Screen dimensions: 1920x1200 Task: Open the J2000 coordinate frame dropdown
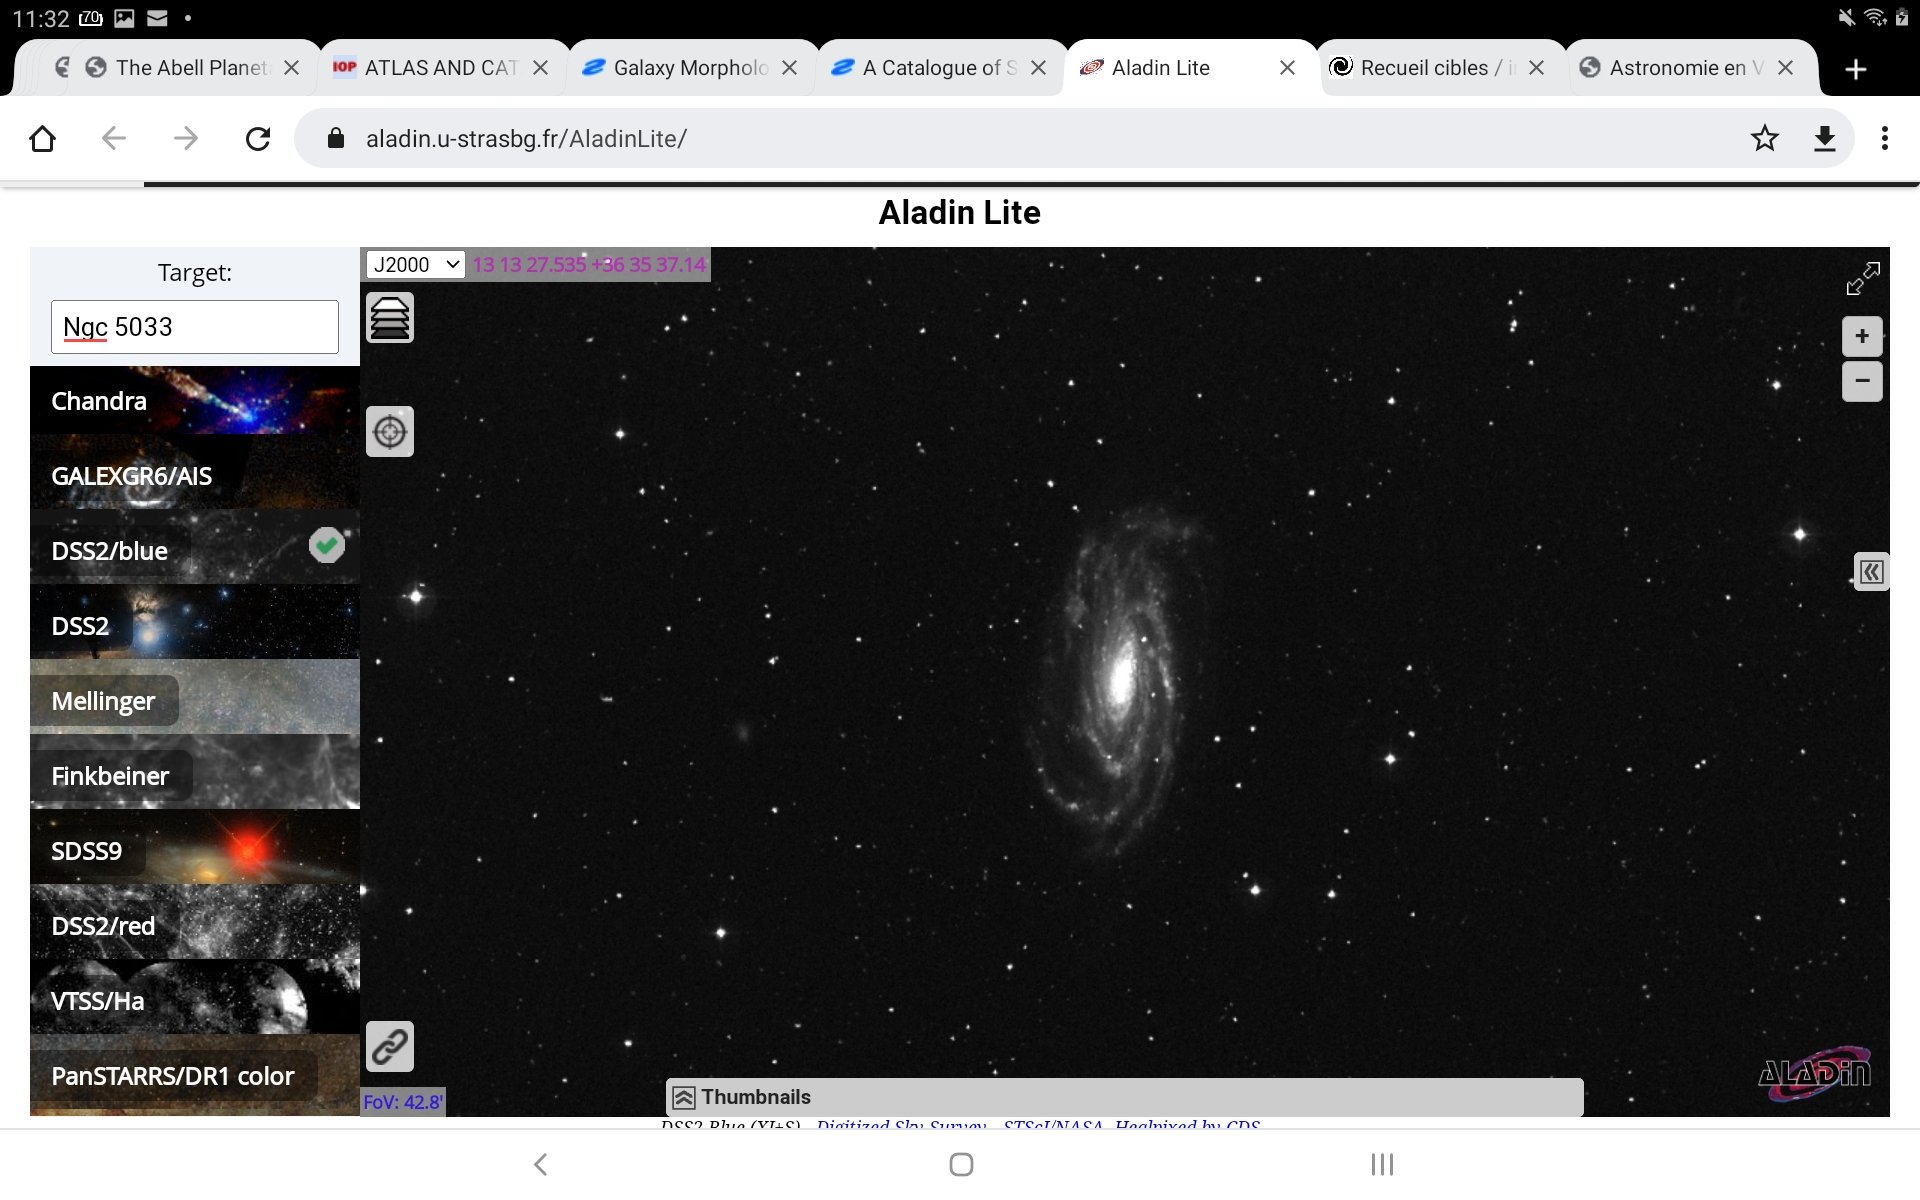tap(415, 265)
